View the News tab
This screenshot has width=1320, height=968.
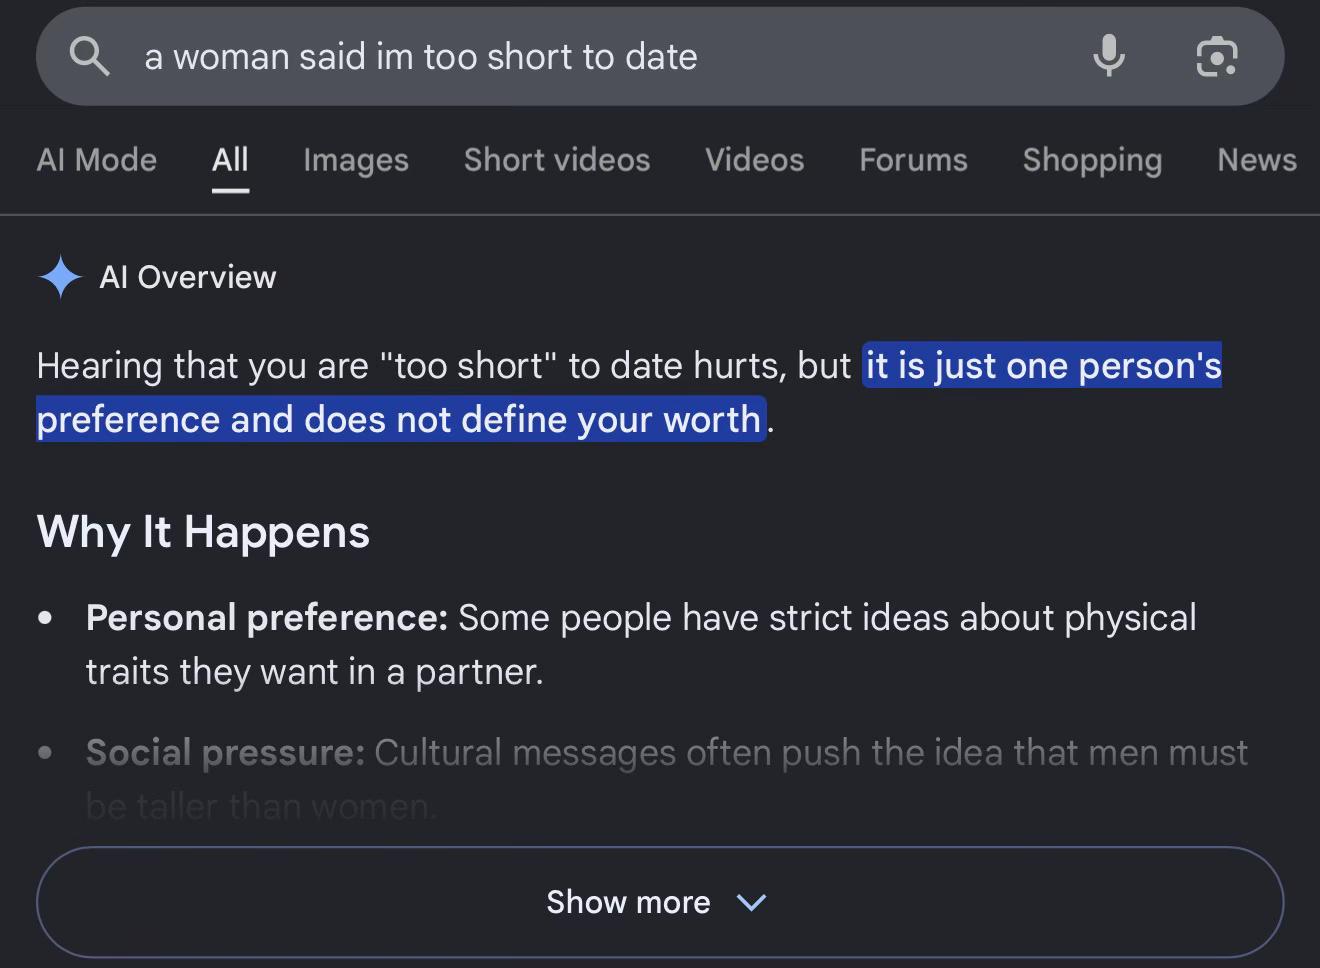tap(1257, 160)
